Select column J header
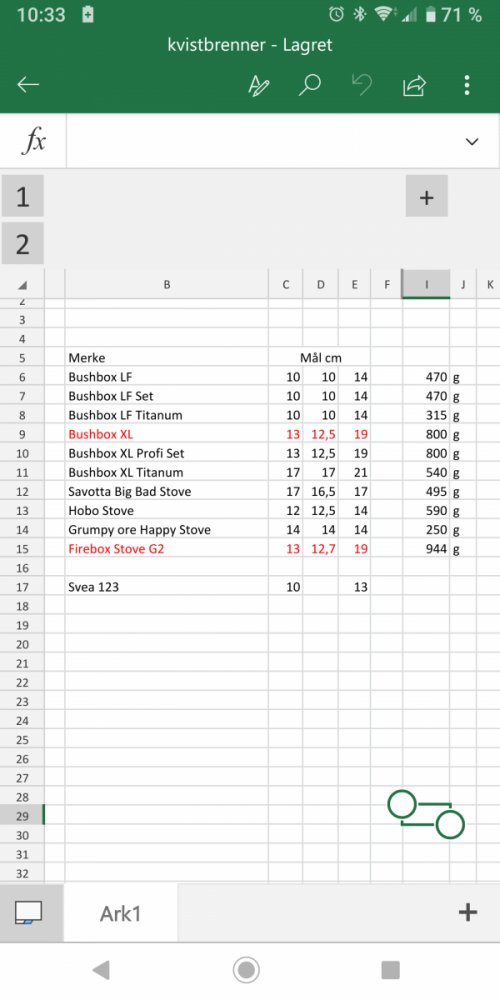 tap(463, 284)
